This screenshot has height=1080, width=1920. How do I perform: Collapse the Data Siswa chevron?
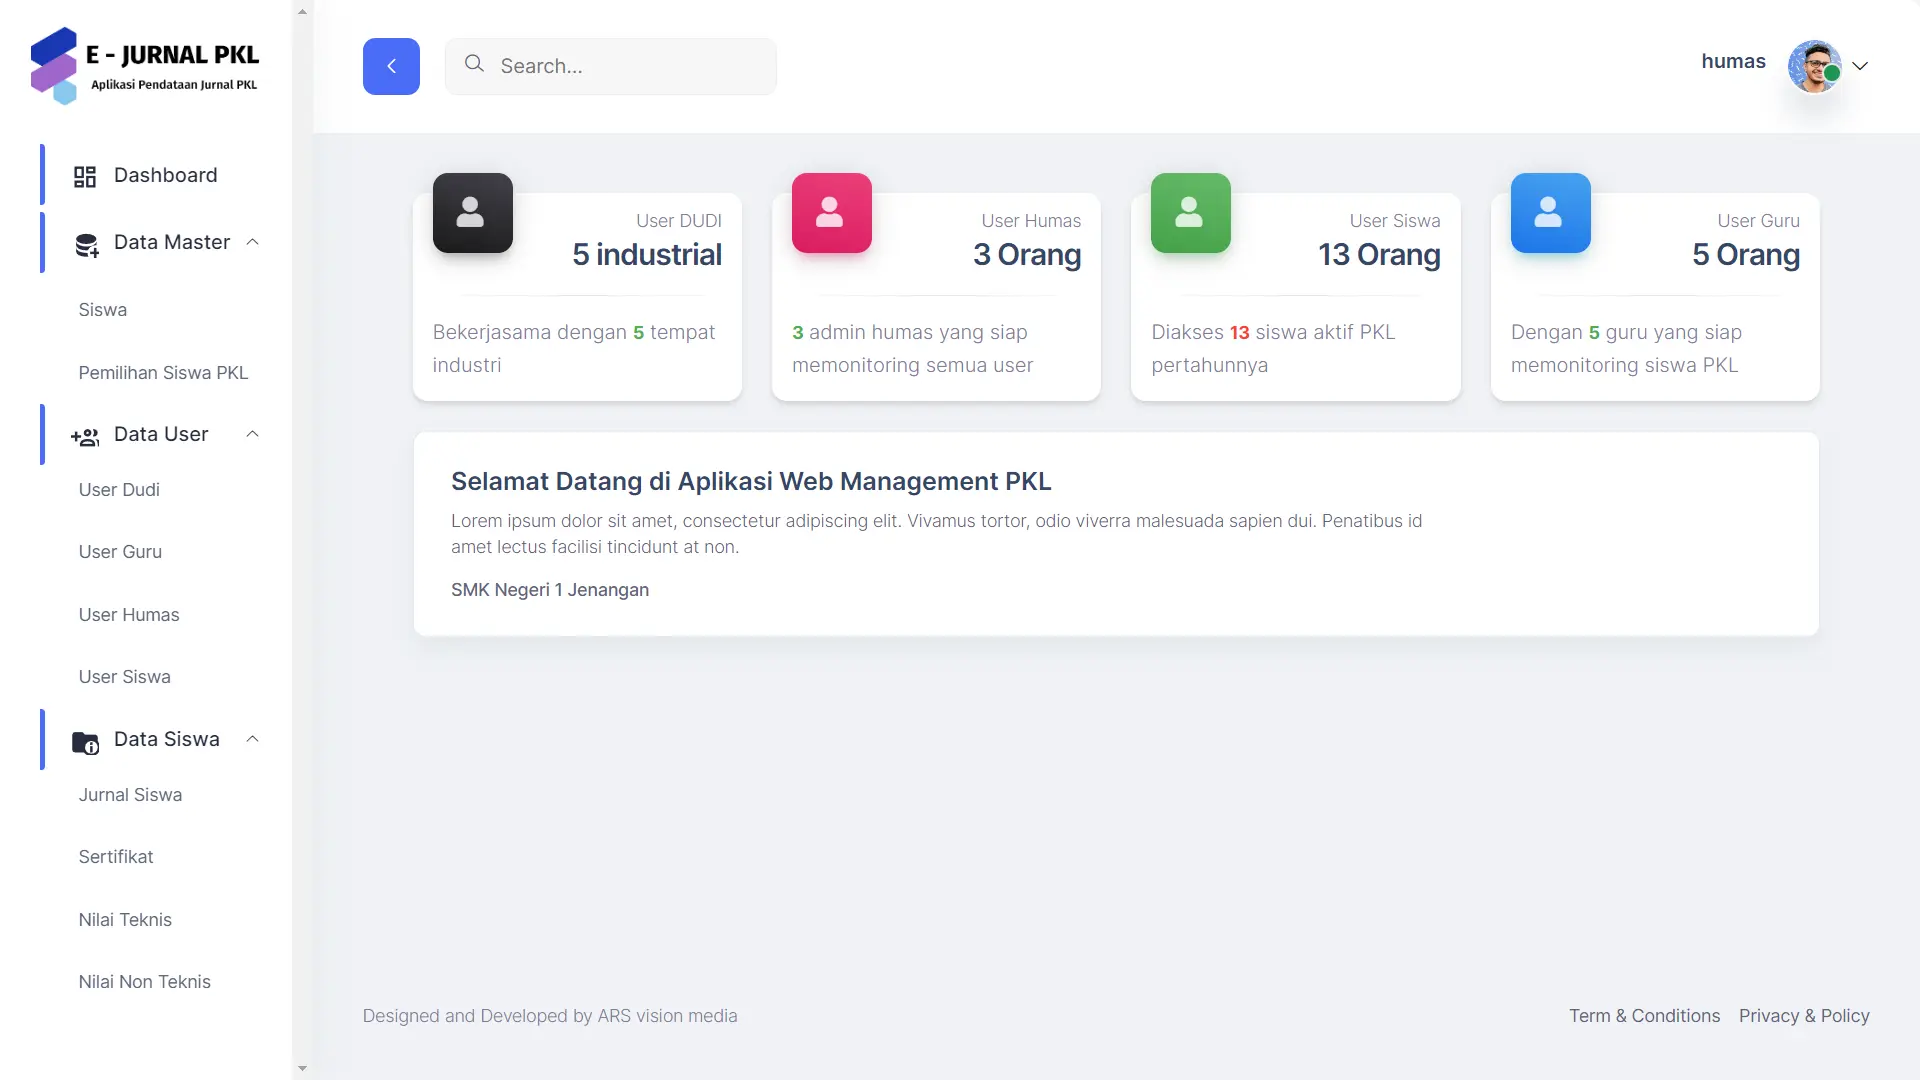pyautogui.click(x=253, y=739)
